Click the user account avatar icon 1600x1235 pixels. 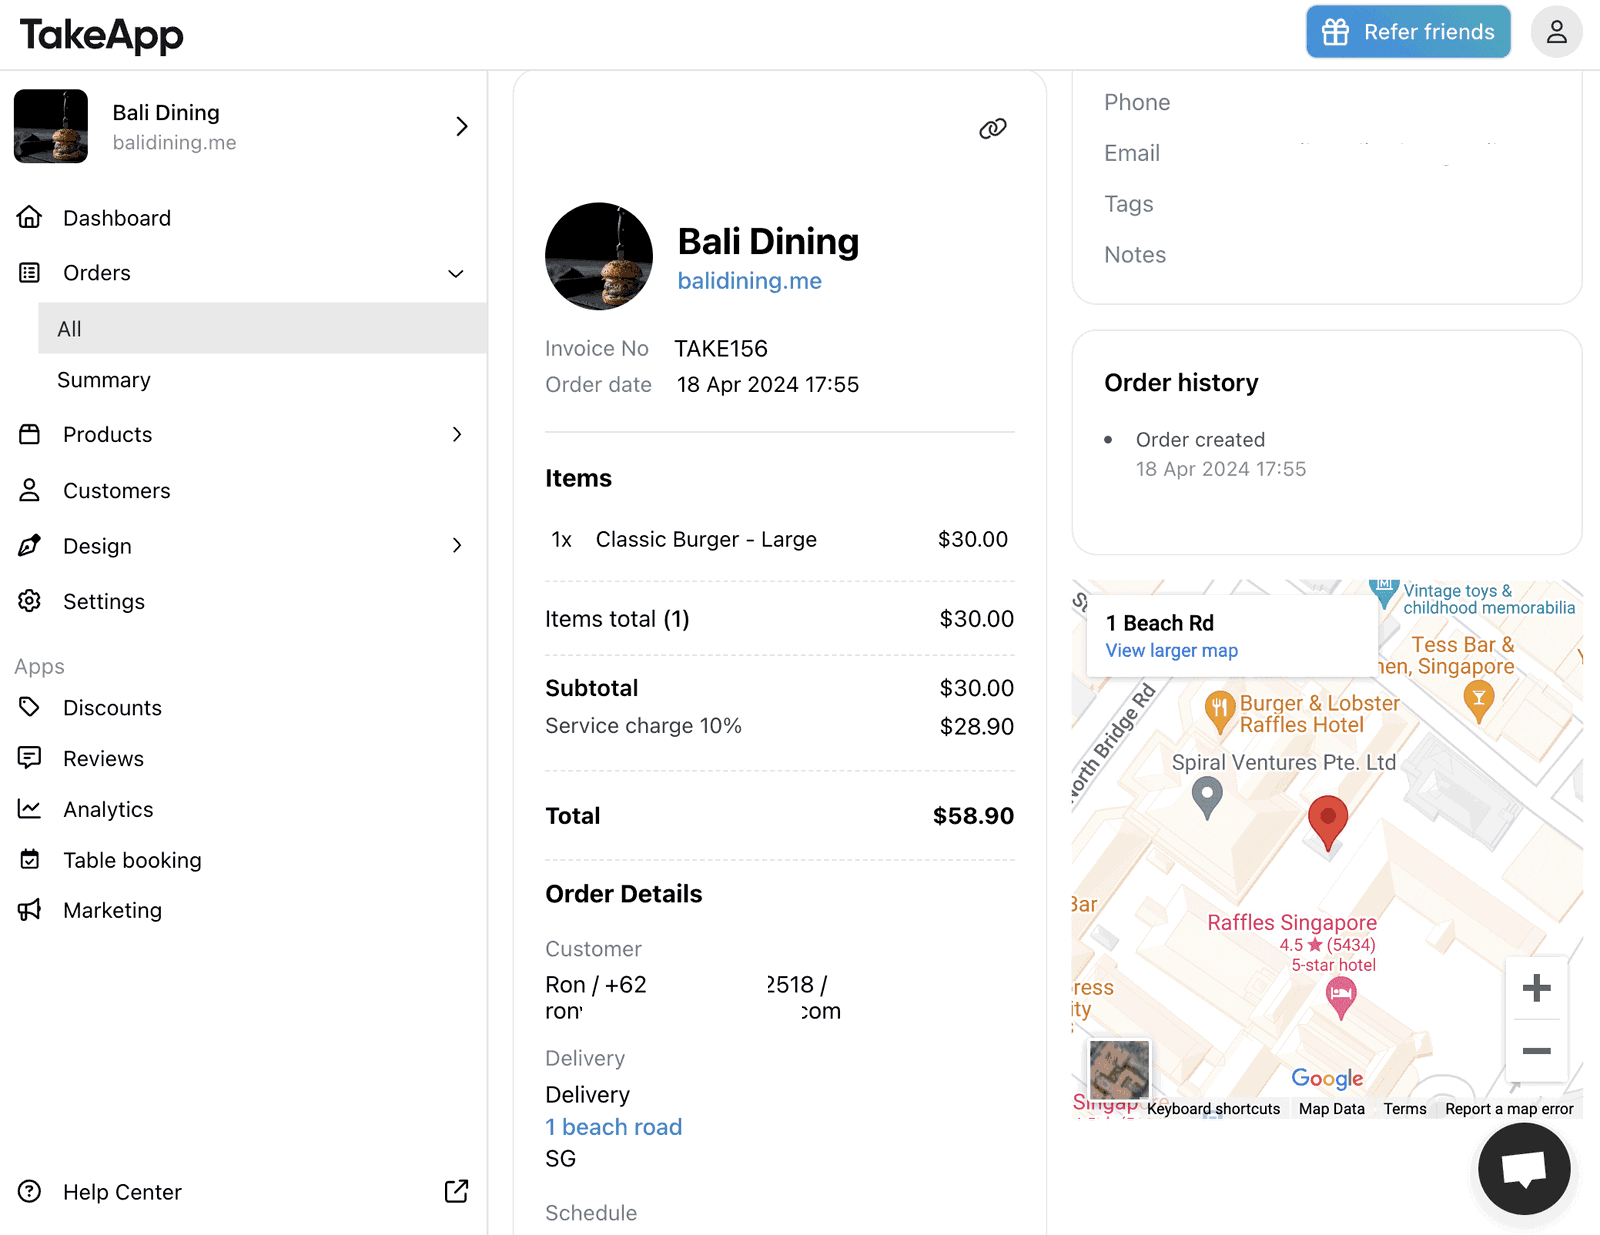(x=1556, y=32)
